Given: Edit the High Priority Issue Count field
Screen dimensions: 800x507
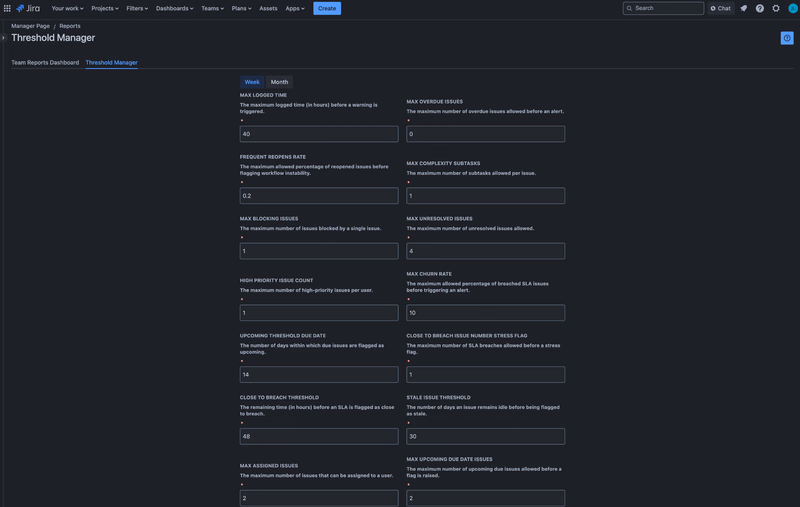Looking at the screenshot, I should coord(319,313).
